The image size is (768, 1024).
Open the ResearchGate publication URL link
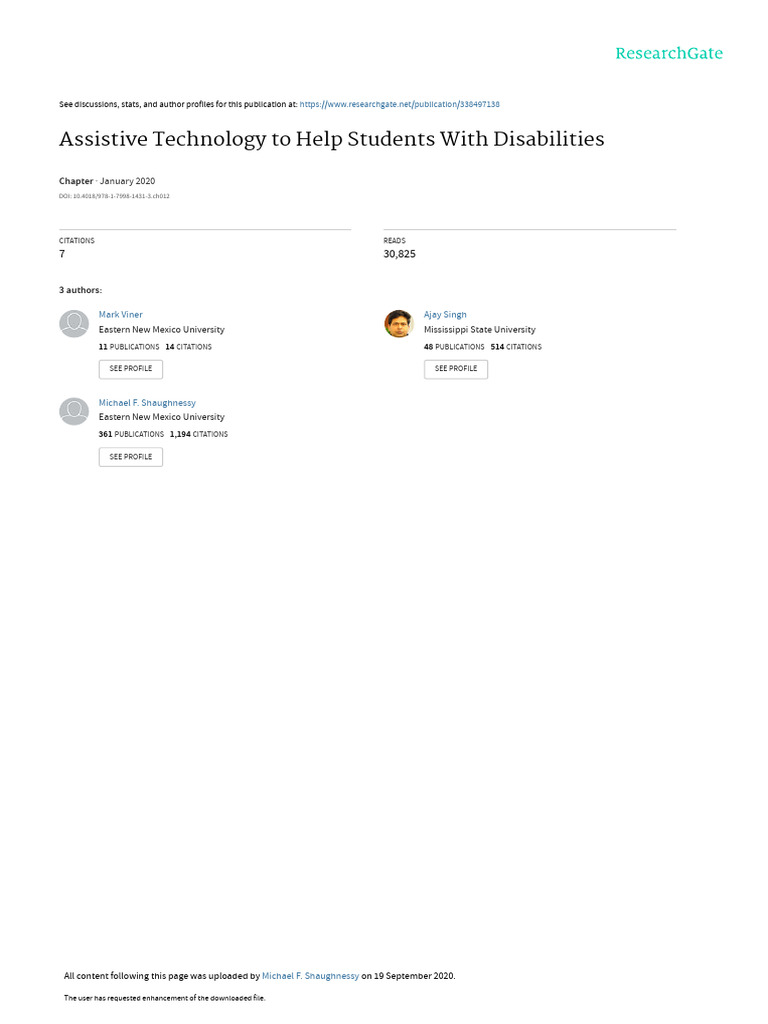pyautogui.click(x=399, y=104)
